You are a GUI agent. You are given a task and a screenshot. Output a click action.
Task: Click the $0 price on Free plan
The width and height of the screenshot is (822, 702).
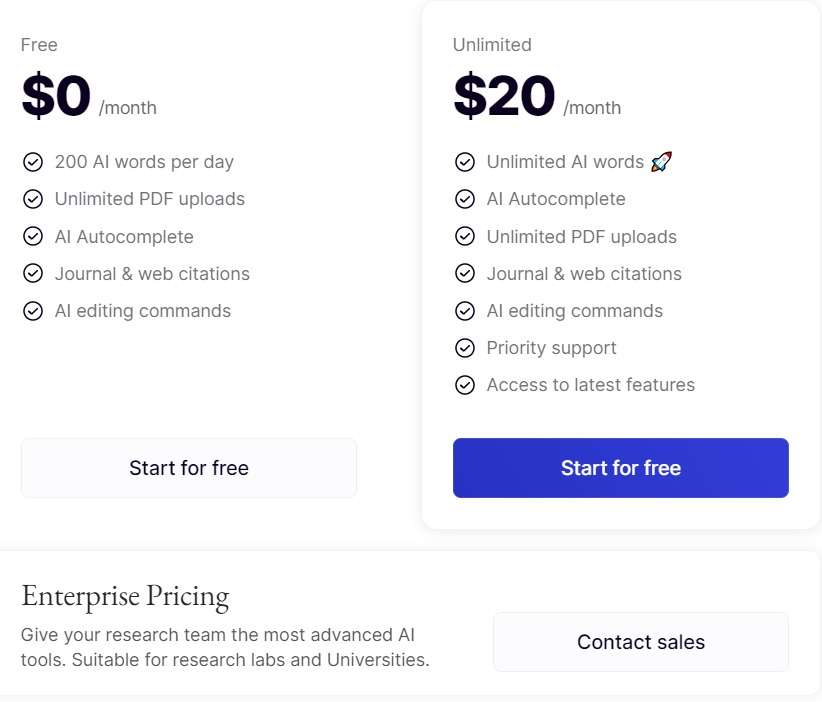point(56,96)
